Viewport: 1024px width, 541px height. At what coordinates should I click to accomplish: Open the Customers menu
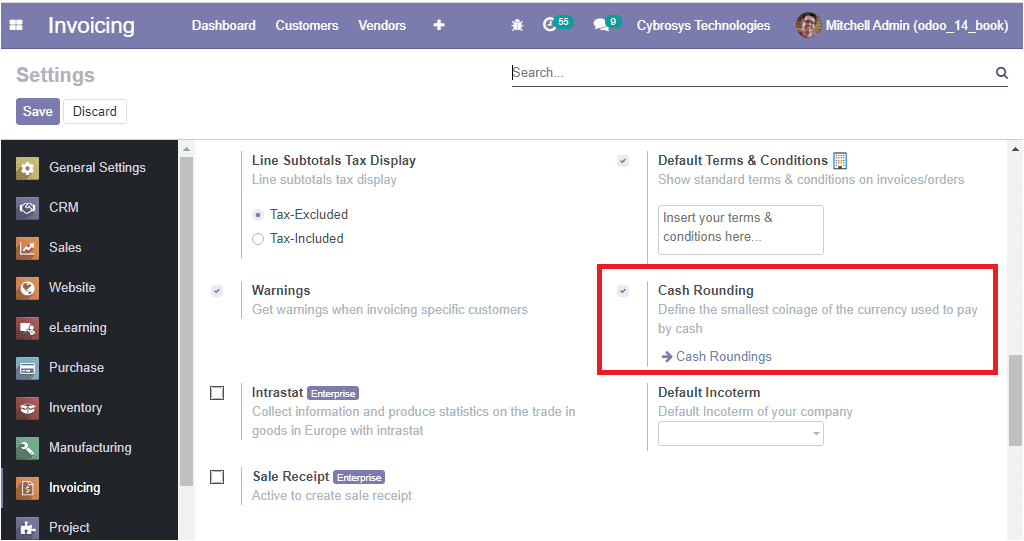point(306,25)
